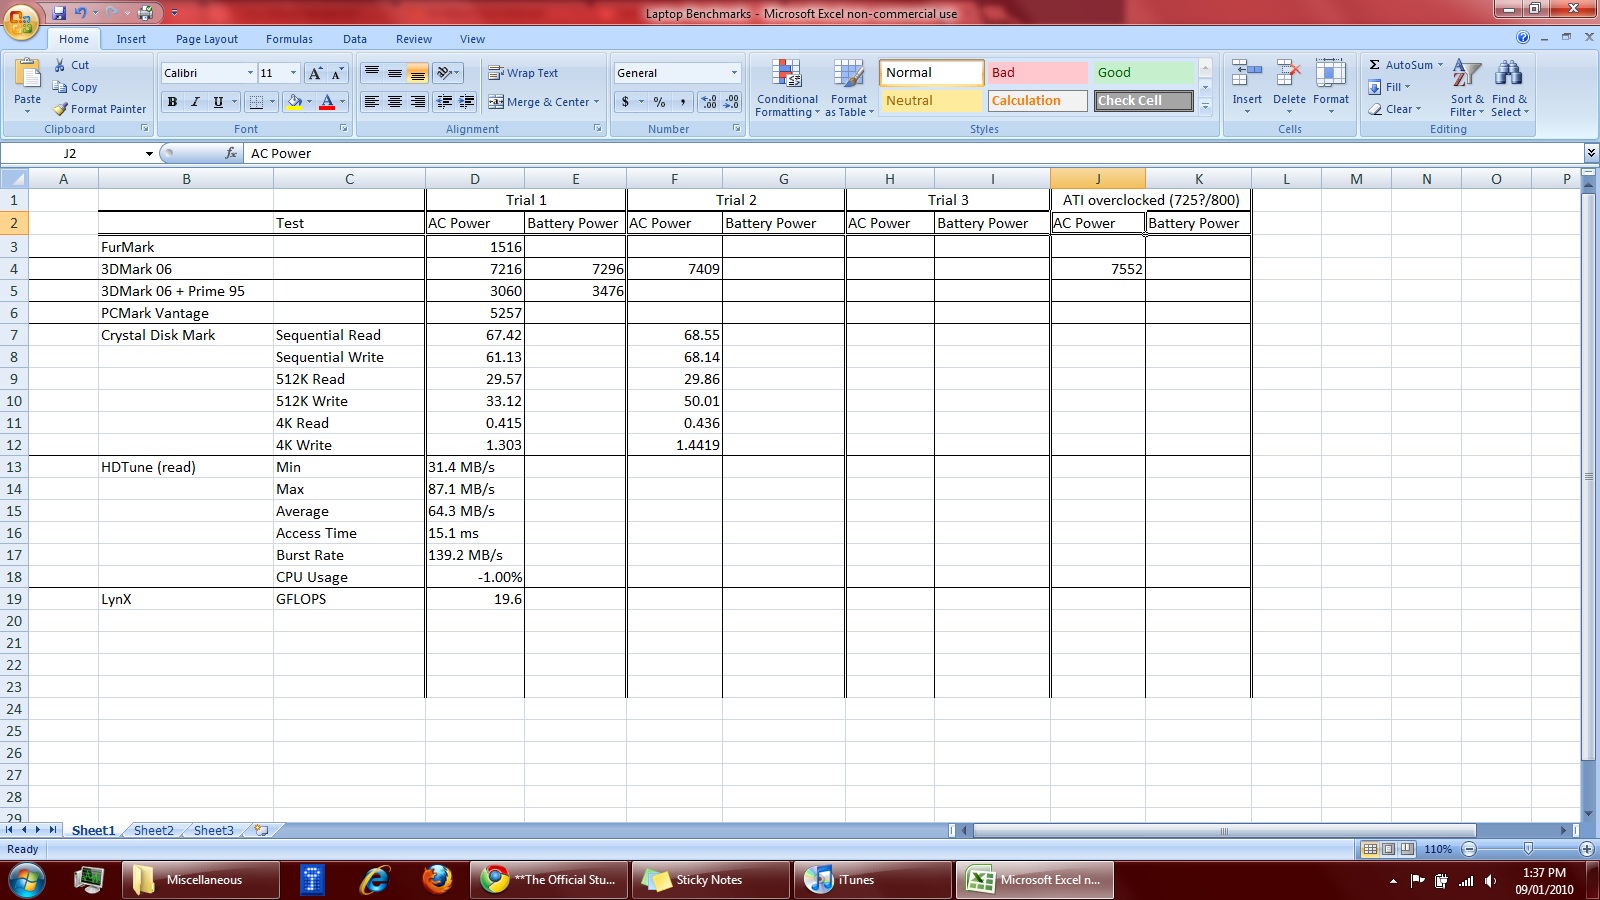
Task: Align text to the top of cell
Action: point(372,73)
